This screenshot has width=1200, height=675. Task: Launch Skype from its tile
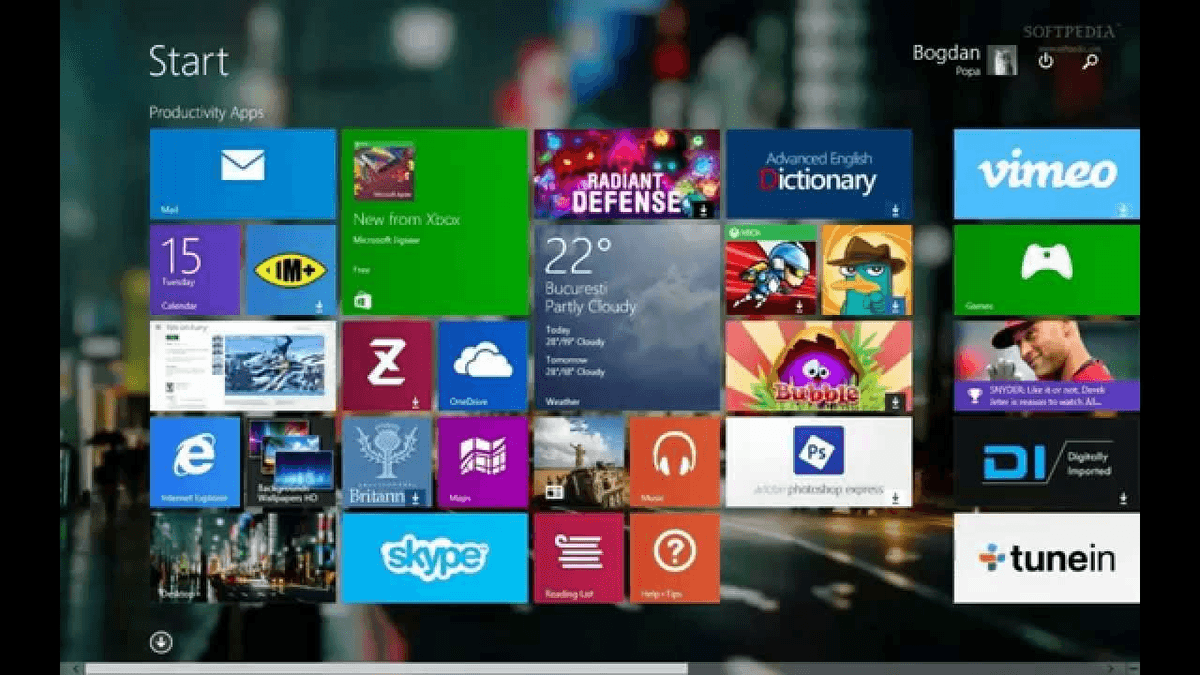[x=434, y=557]
